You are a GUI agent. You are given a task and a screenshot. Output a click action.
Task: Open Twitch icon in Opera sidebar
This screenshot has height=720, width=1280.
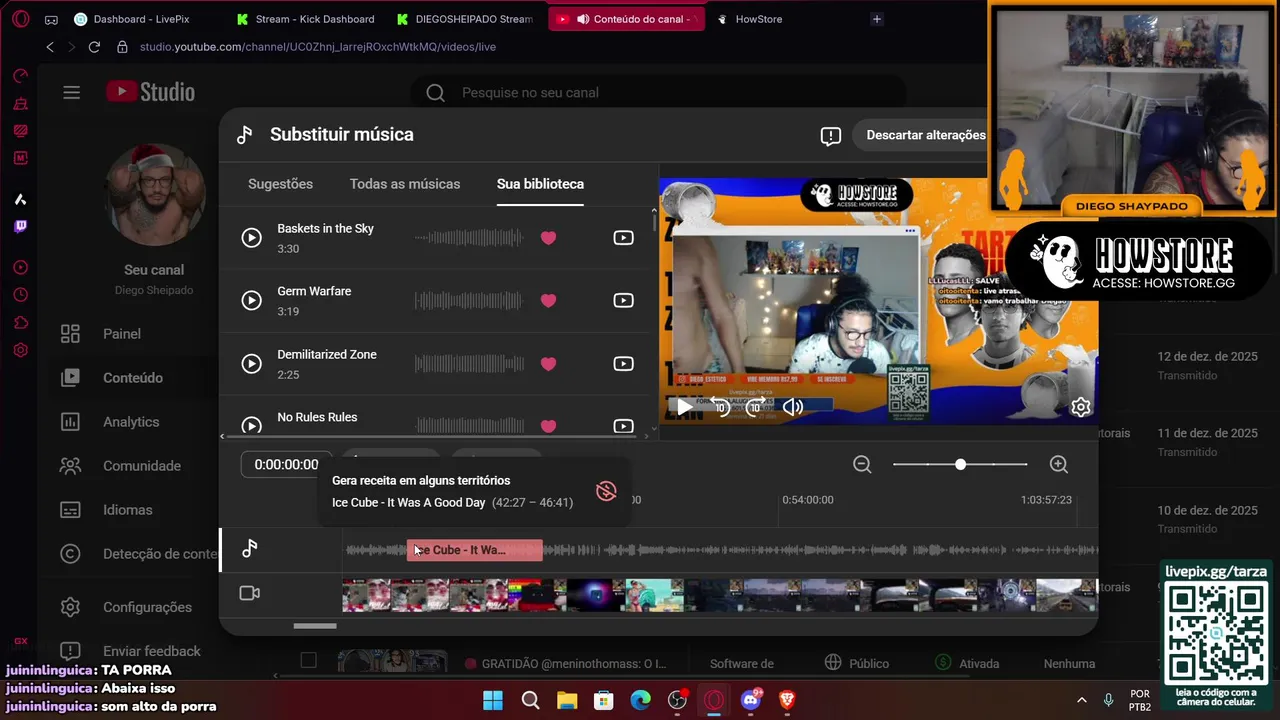tap(21, 226)
